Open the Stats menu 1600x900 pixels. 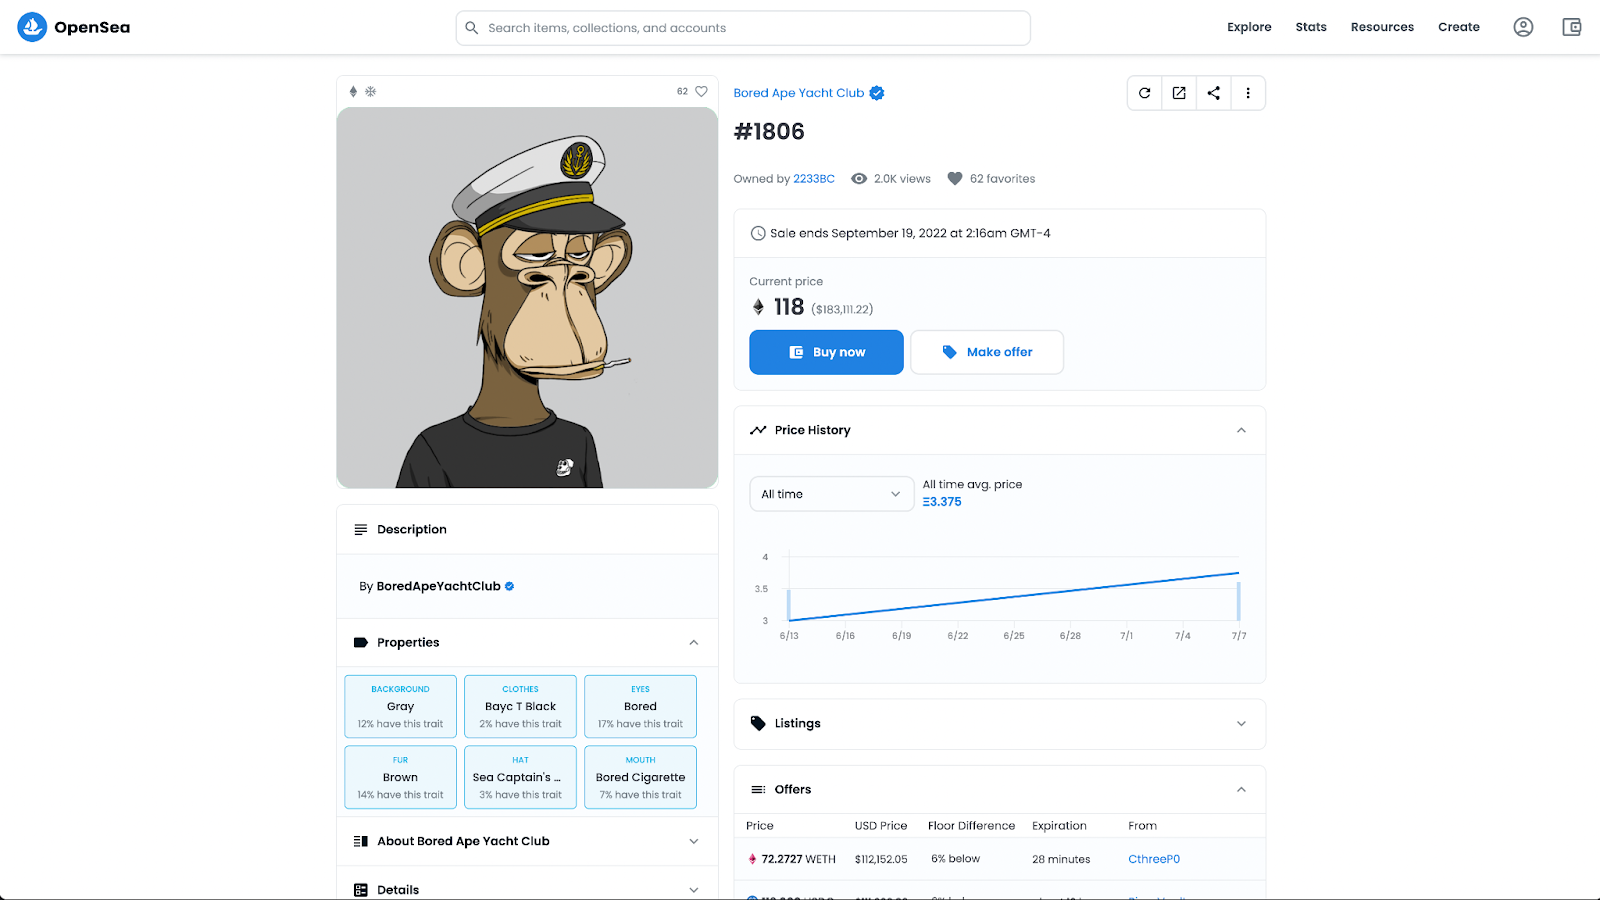tap(1311, 27)
